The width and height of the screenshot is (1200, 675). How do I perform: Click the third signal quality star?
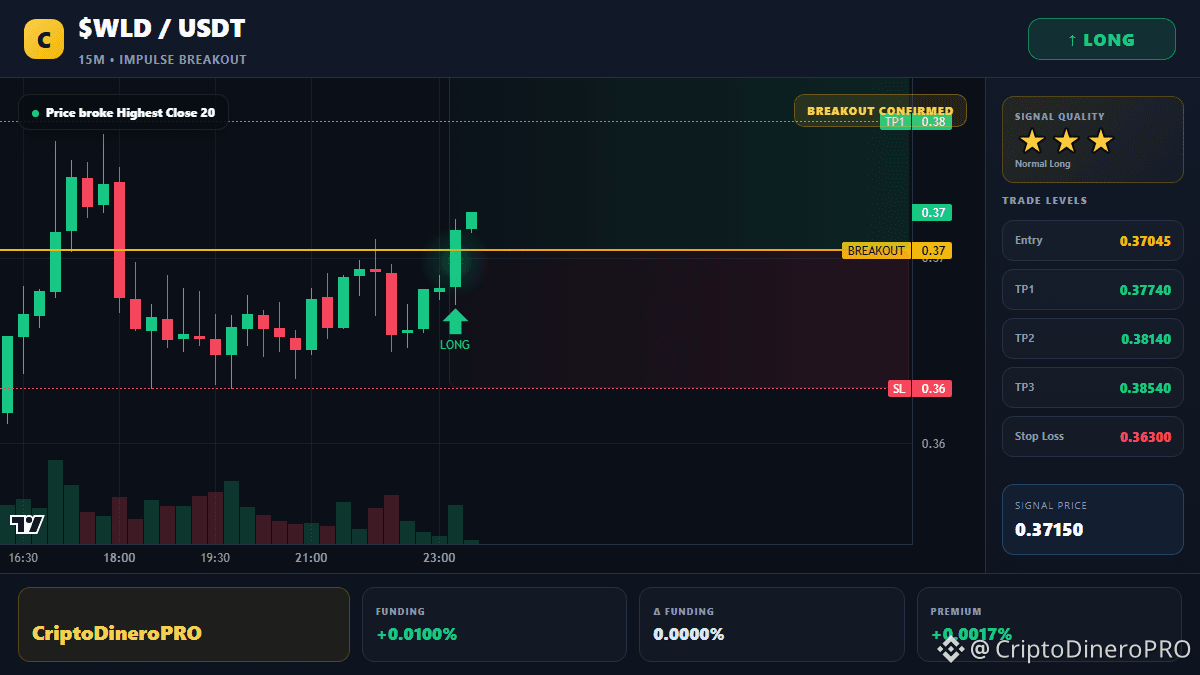point(1100,141)
